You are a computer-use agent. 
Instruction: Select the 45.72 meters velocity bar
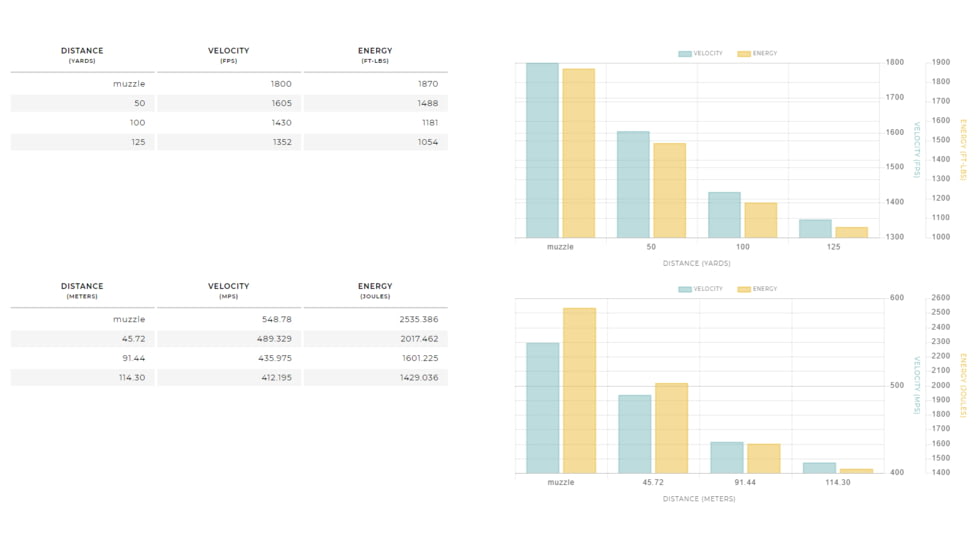coord(634,434)
